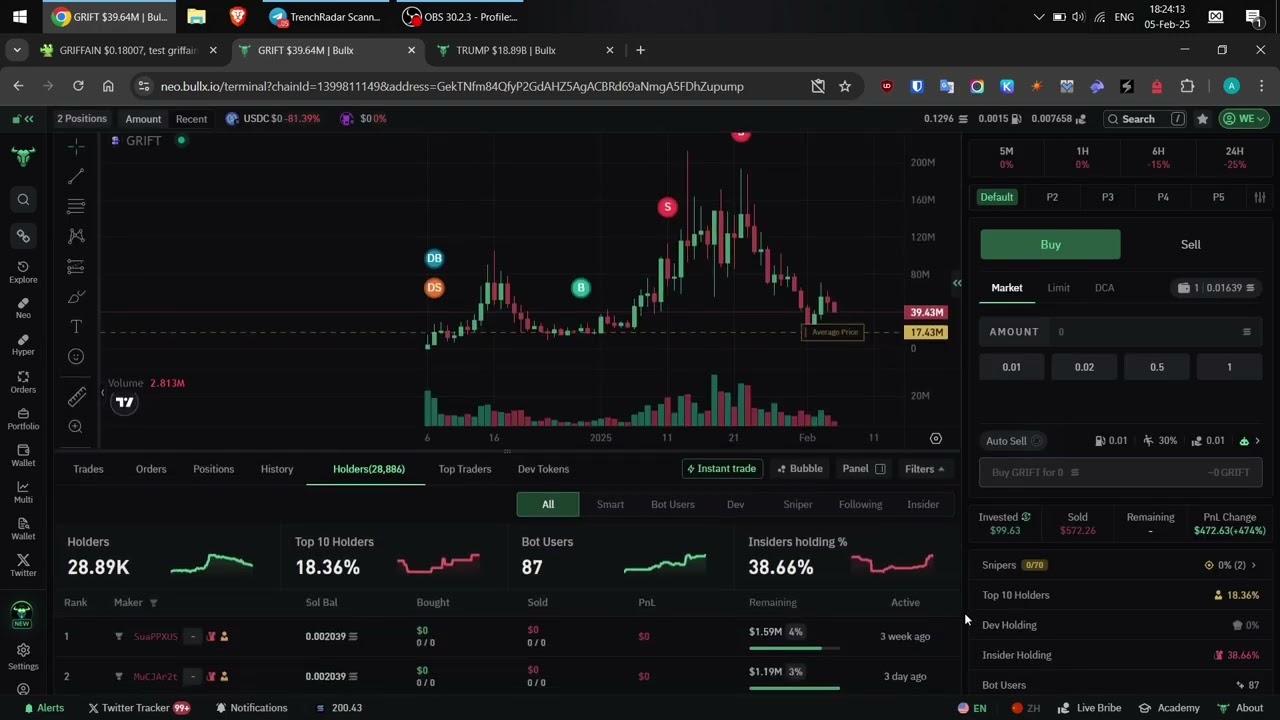Click the green Buy button
Screen dimensions: 1280x720
(1050, 245)
